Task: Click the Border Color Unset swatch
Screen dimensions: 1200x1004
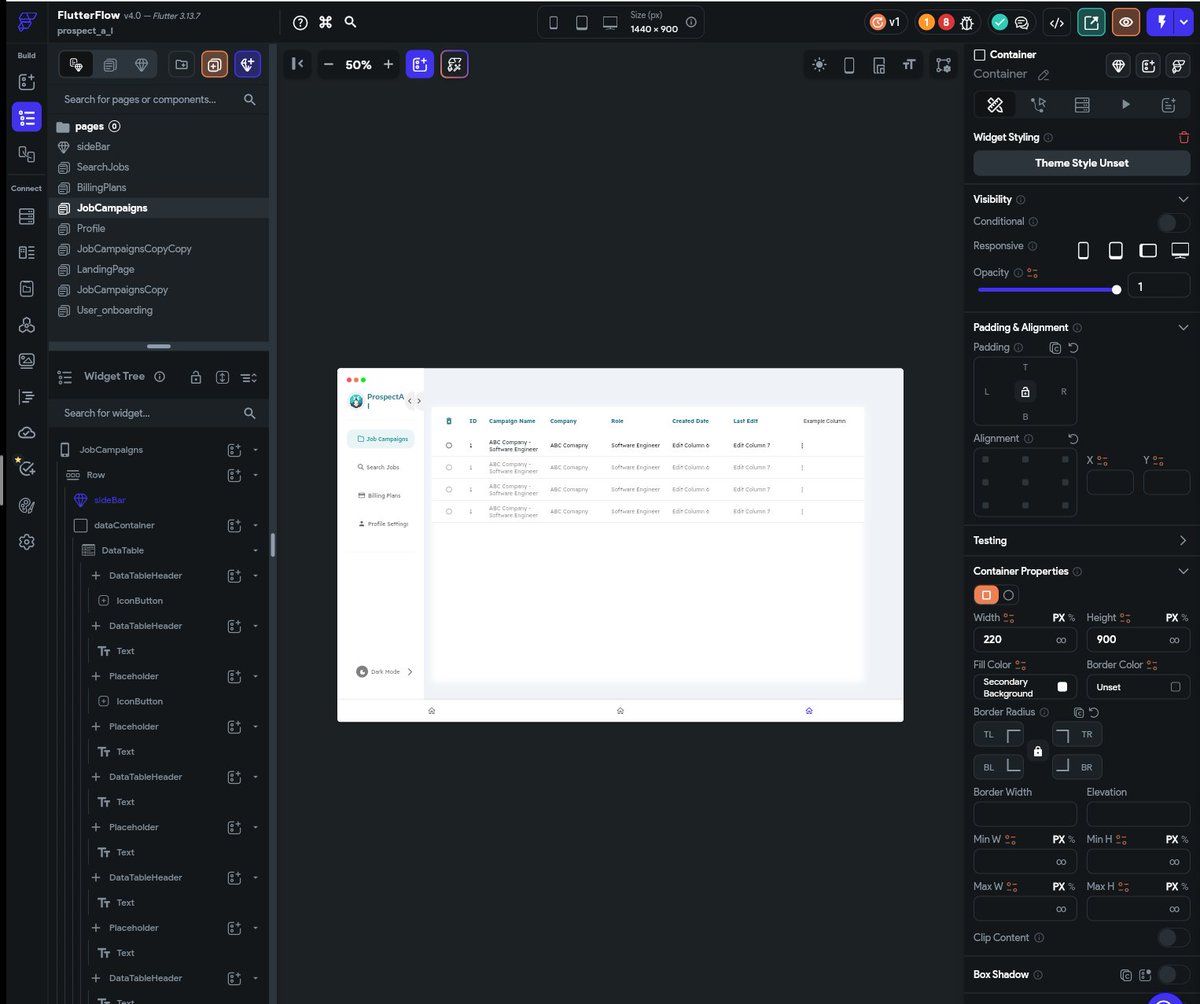Action: (1175, 687)
